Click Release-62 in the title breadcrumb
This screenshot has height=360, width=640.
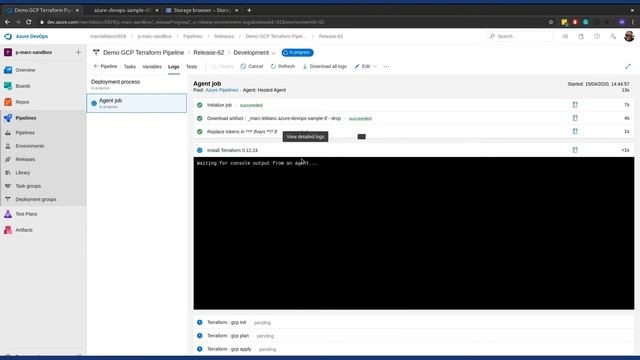pos(209,53)
